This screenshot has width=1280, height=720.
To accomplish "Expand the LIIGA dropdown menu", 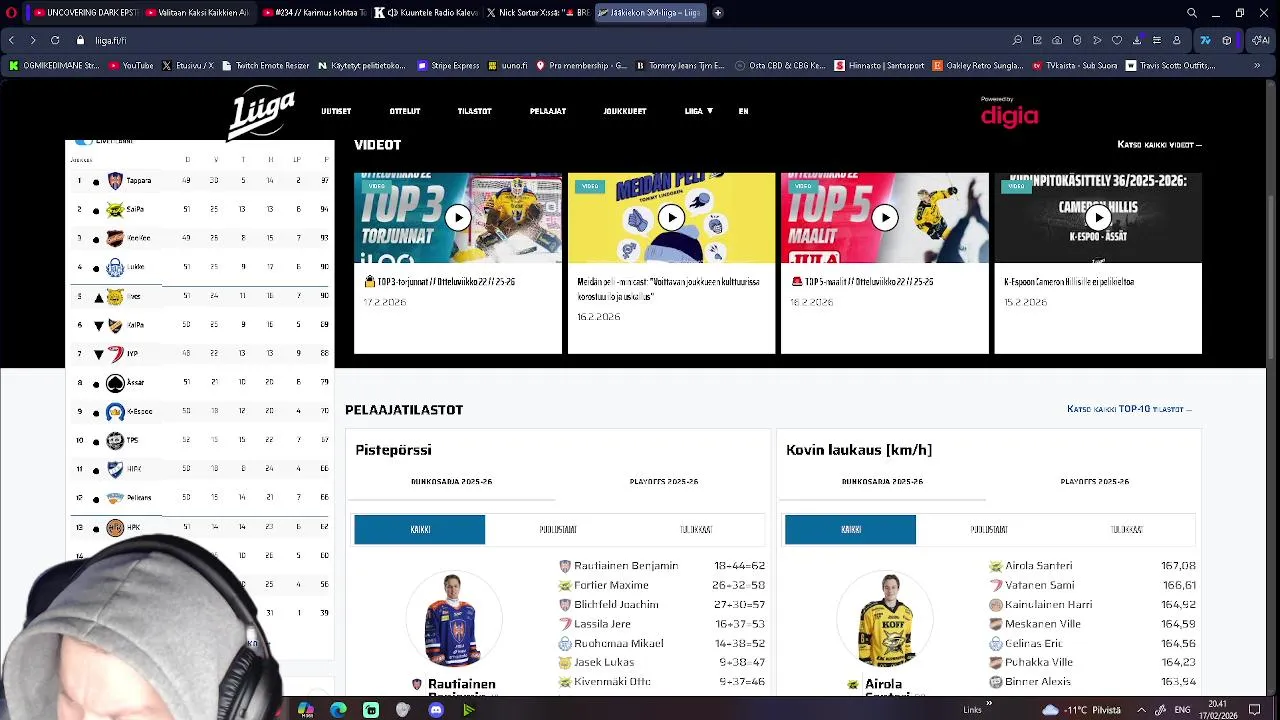I will click(x=698, y=111).
